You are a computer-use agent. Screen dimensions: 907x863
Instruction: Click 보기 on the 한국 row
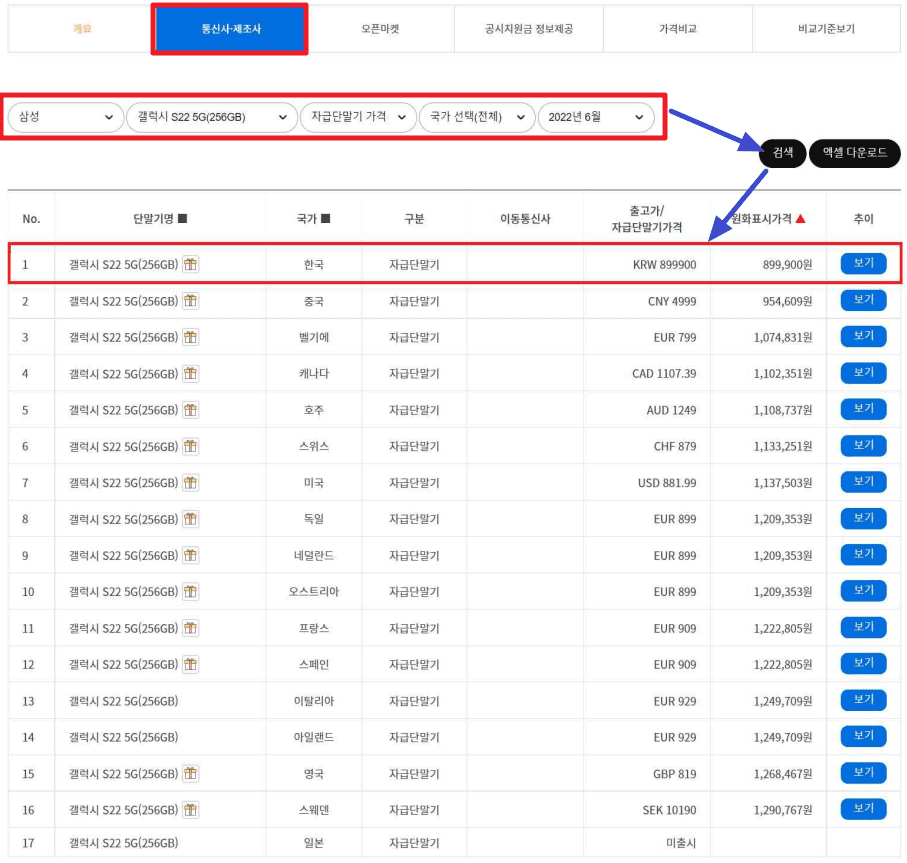(x=866, y=263)
